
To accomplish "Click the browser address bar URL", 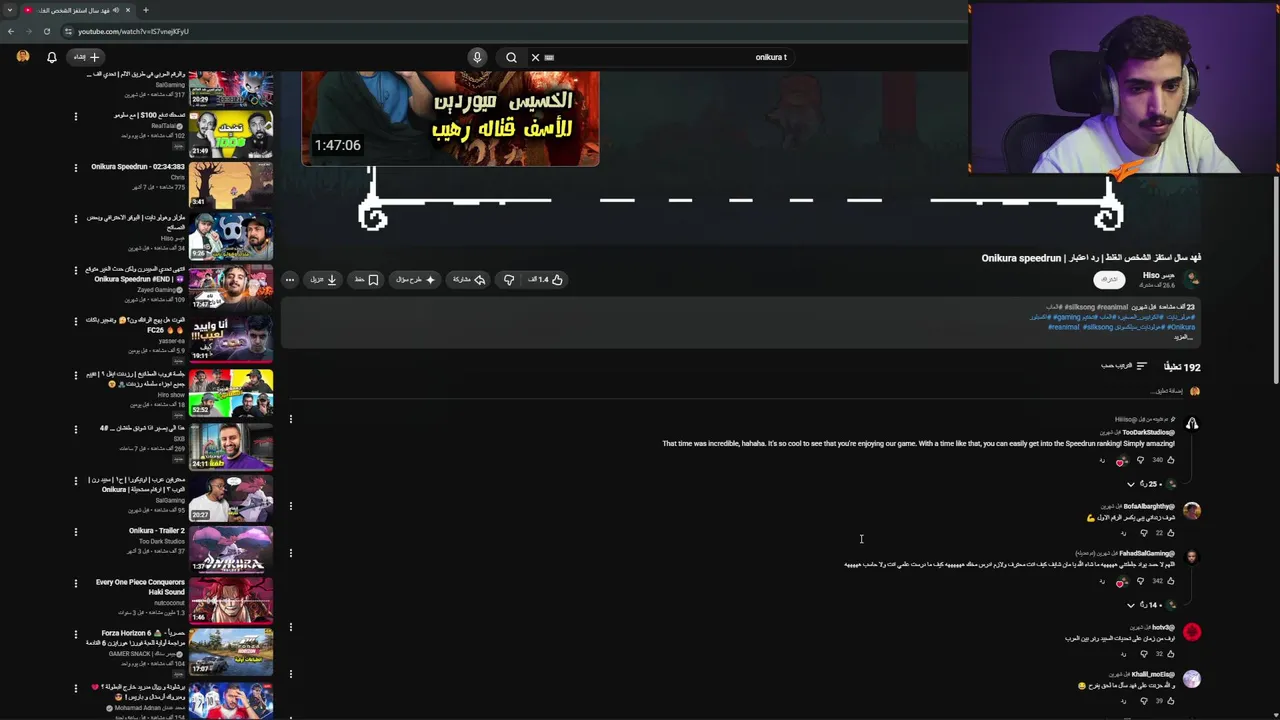I will coord(133,31).
